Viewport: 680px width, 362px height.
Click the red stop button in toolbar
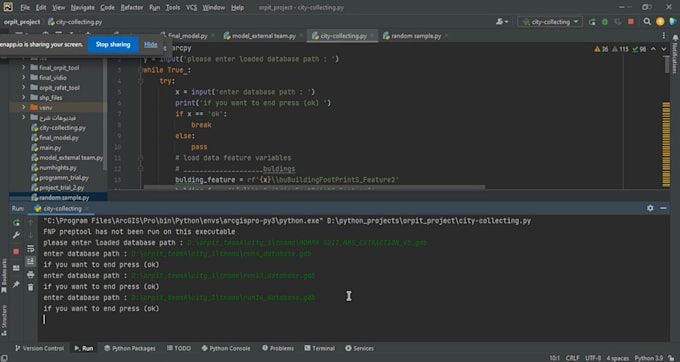(x=631, y=22)
